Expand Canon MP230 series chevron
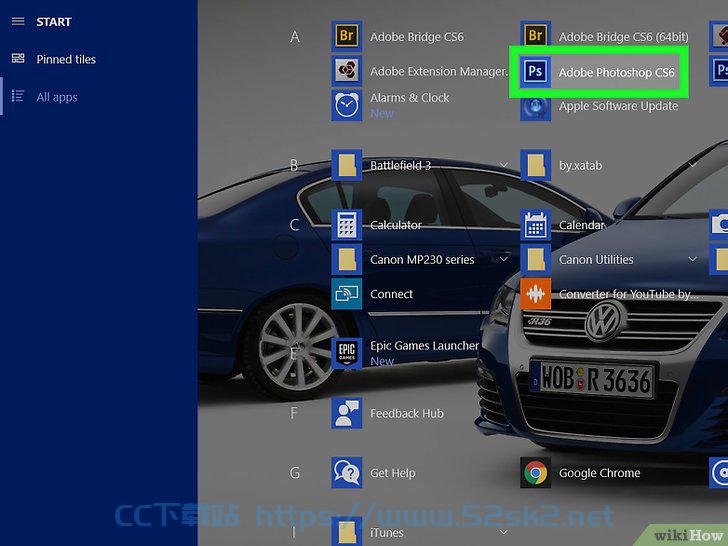728x546 pixels. 503,259
